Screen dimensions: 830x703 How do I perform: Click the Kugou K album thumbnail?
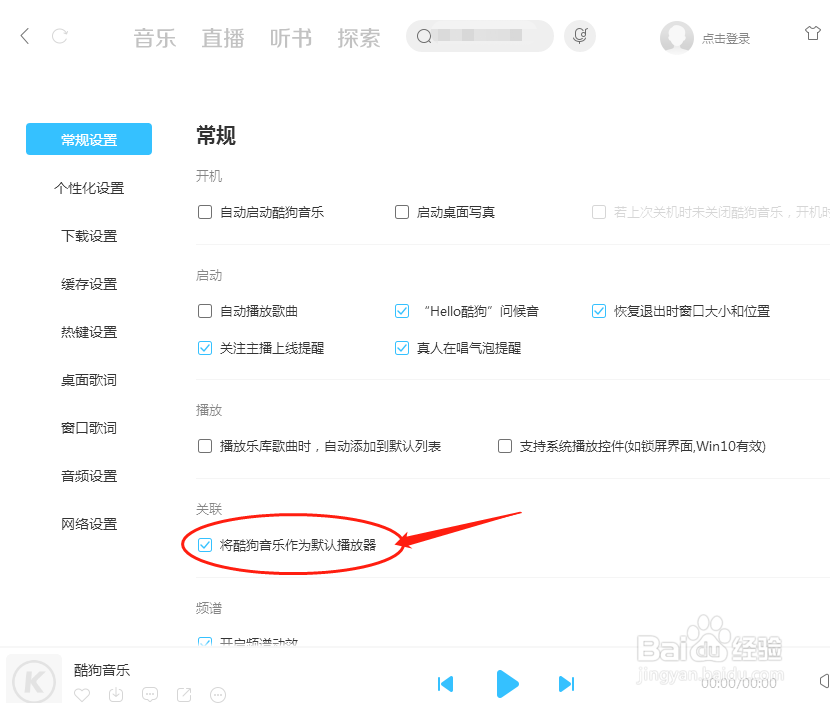tap(34, 680)
